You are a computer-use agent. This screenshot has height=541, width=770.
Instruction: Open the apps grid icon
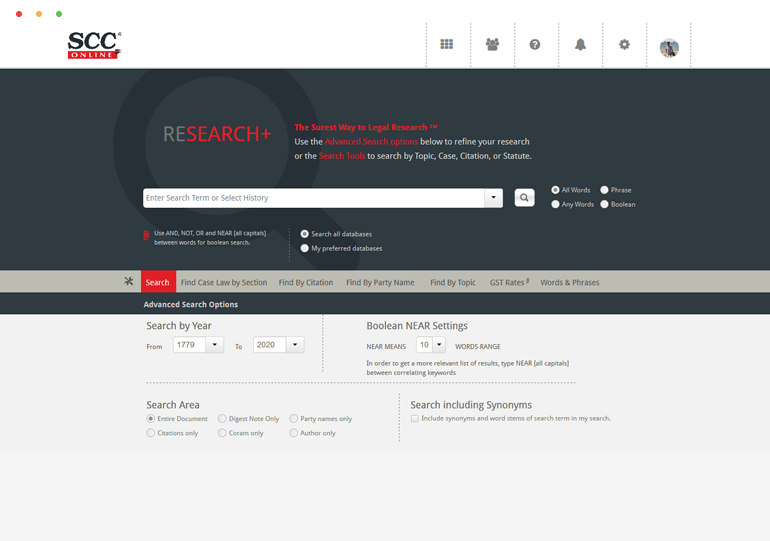[x=446, y=44]
